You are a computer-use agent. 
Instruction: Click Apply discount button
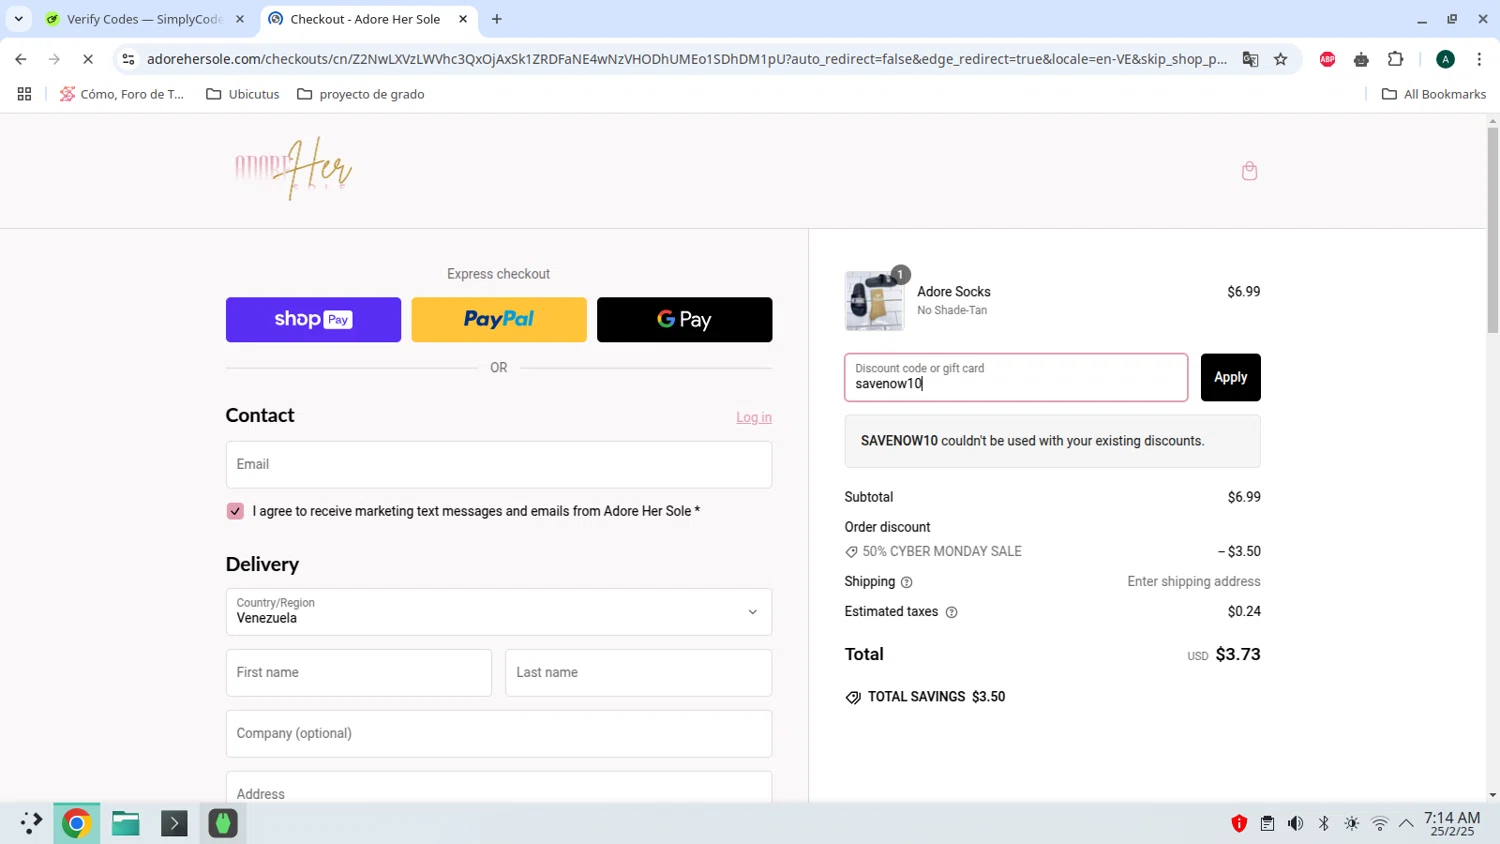1230,377
